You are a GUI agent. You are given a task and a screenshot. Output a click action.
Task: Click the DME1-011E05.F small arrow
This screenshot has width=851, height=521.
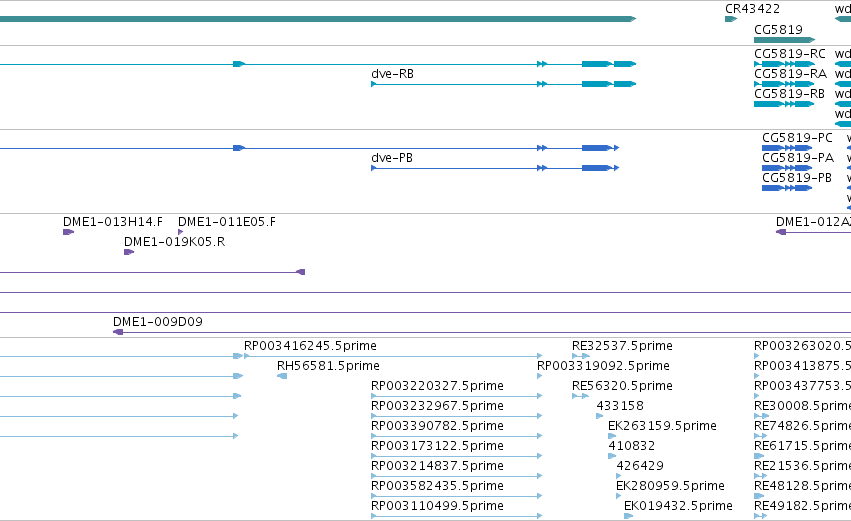180,232
